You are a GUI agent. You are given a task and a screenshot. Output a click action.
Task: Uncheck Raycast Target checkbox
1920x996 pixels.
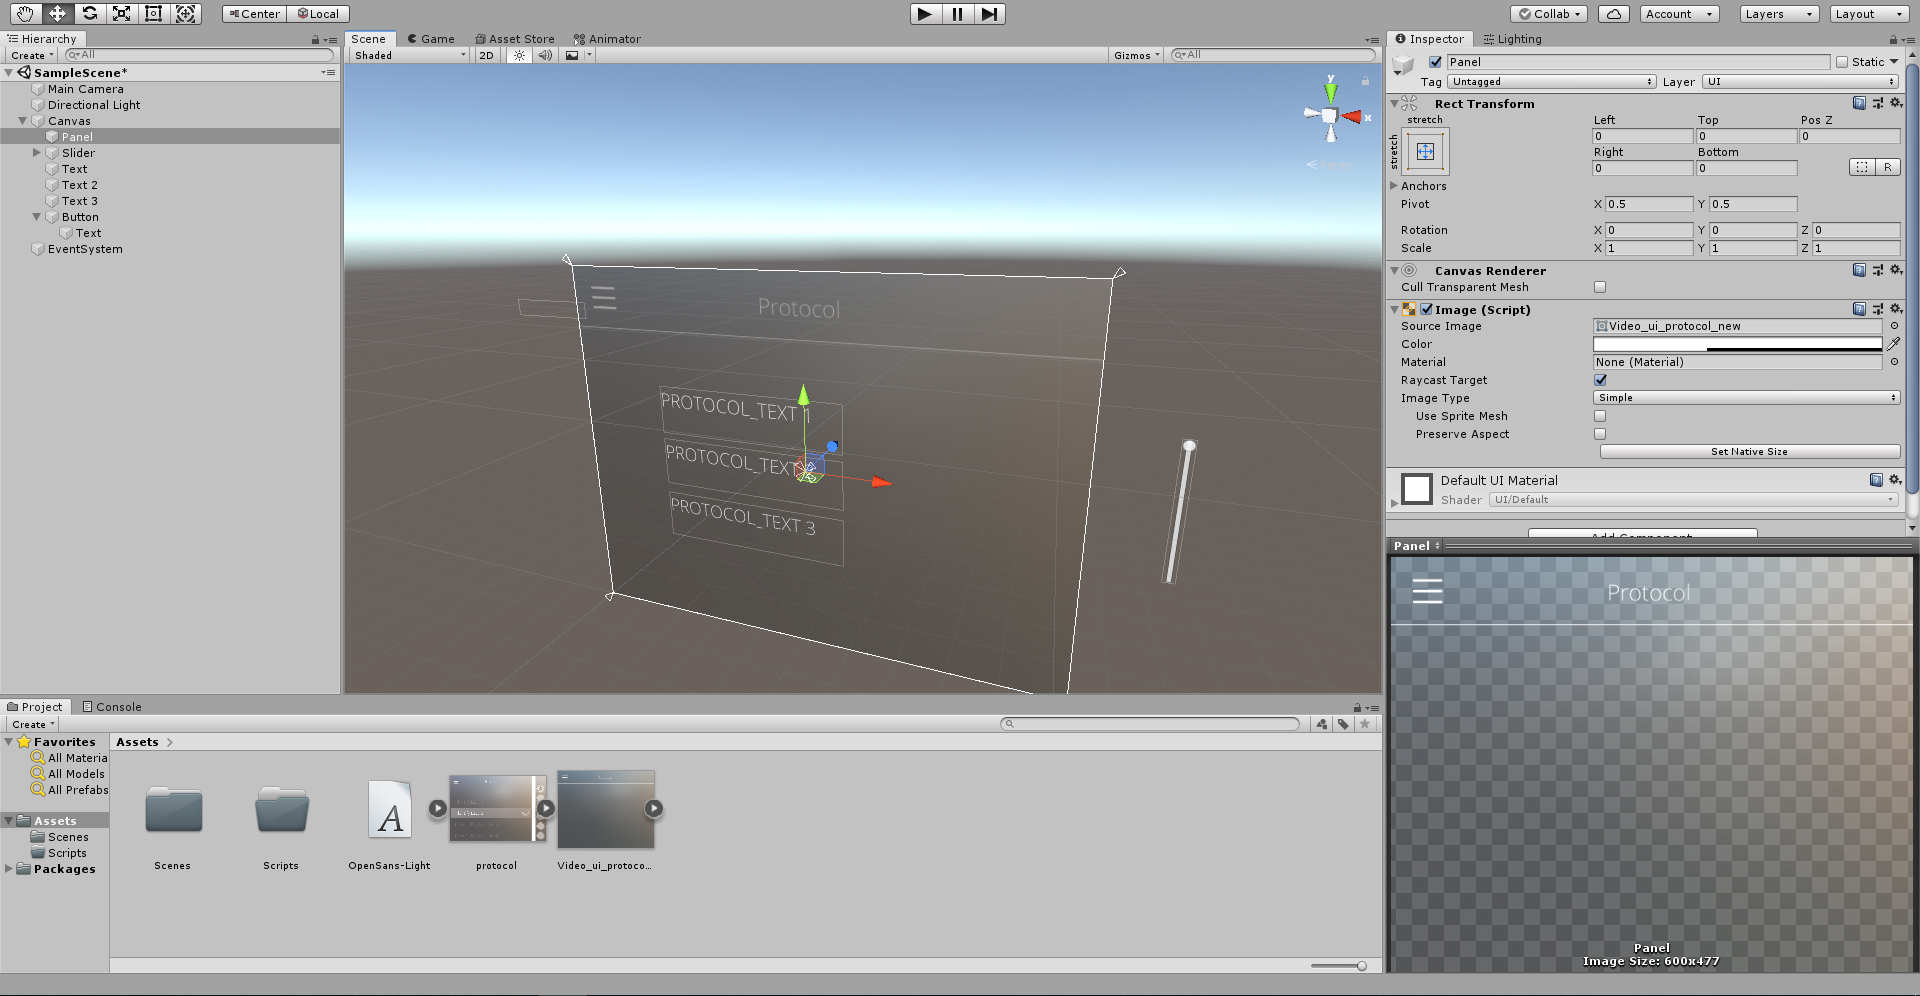(1600, 380)
